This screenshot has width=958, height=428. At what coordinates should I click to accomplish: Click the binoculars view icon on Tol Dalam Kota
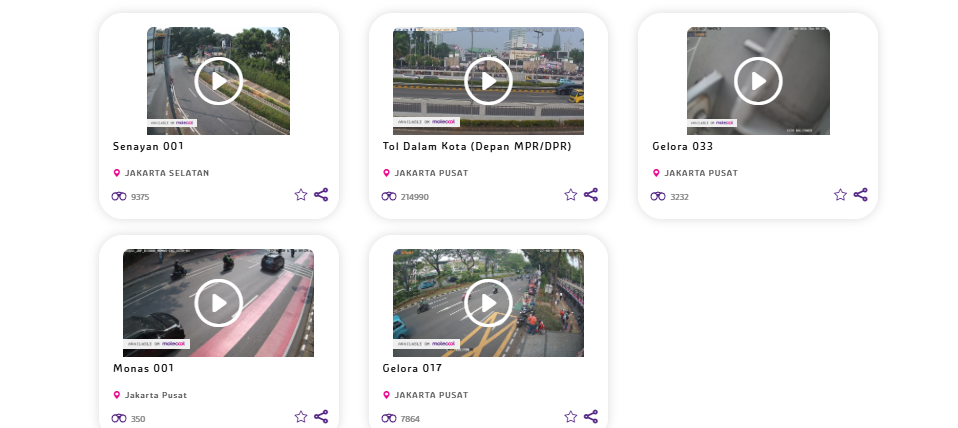(389, 197)
